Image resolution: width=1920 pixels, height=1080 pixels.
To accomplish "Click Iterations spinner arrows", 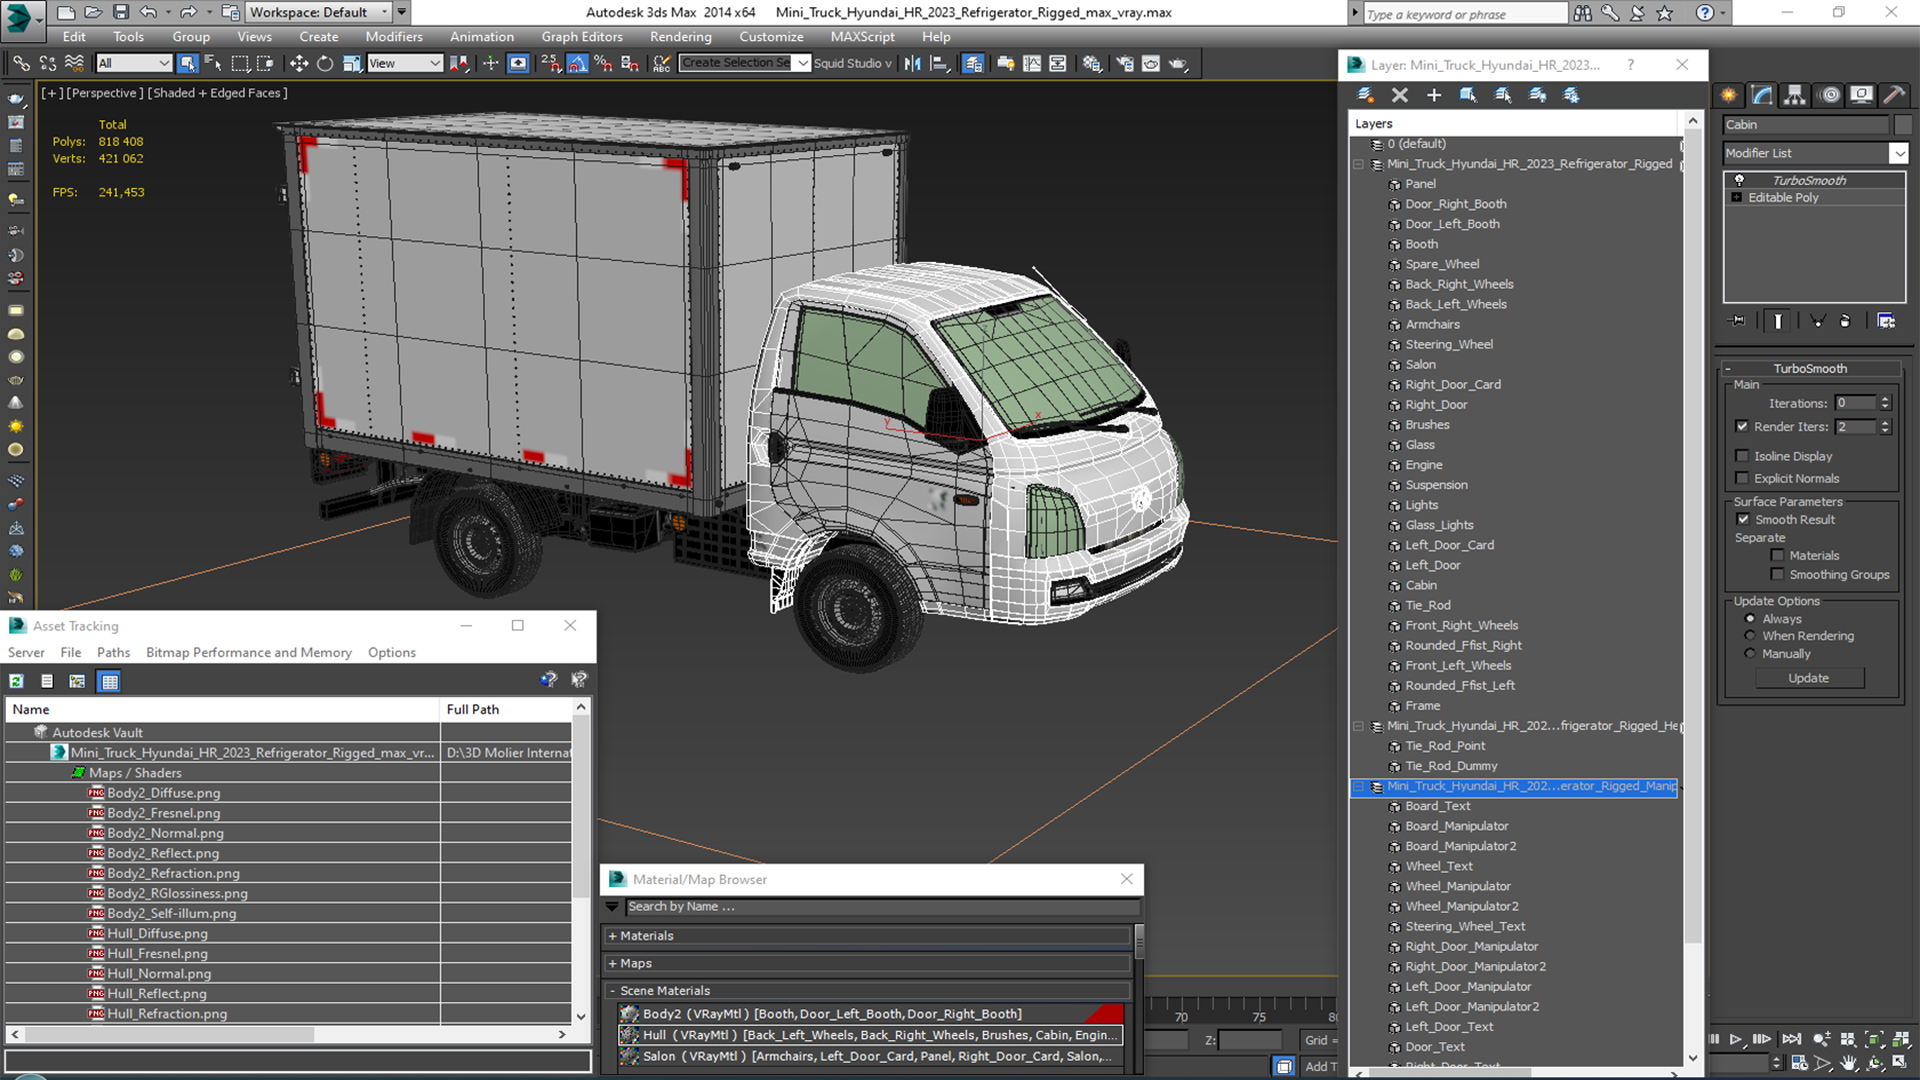I will pos(1885,403).
